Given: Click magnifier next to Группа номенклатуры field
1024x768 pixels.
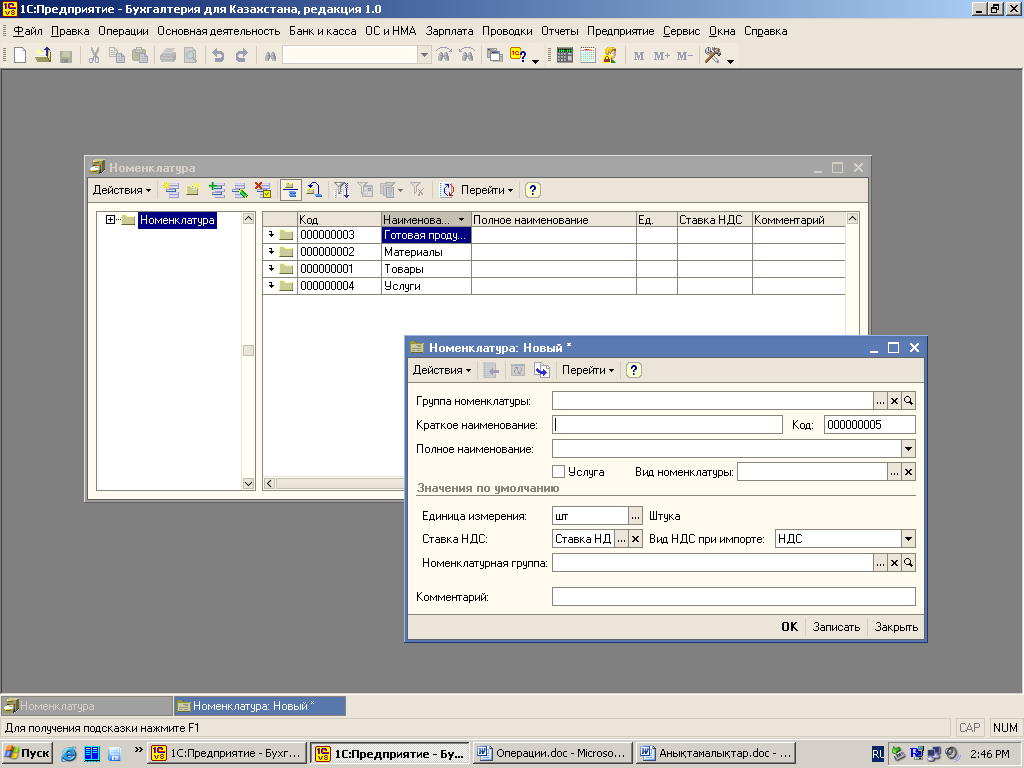Looking at the screenshot, I should pyautogui.click(x=908, y=400).
